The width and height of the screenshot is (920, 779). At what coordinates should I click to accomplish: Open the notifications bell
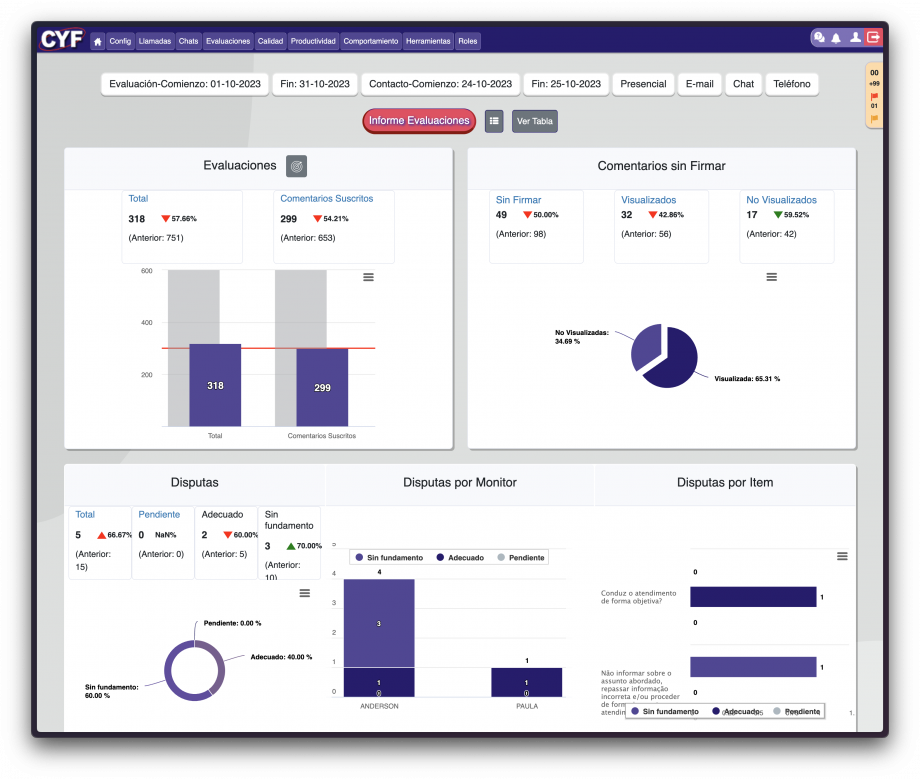click(836, 38)
